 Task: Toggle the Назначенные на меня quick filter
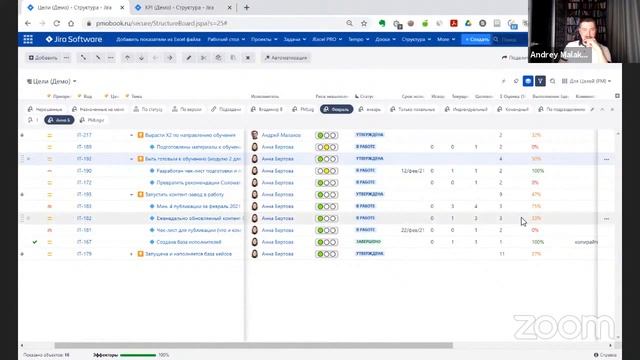click(98, 109)
